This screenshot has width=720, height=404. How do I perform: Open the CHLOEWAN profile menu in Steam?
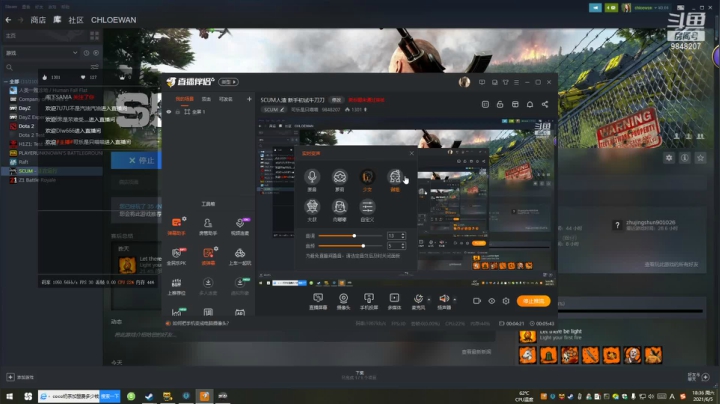coord(113,20)
